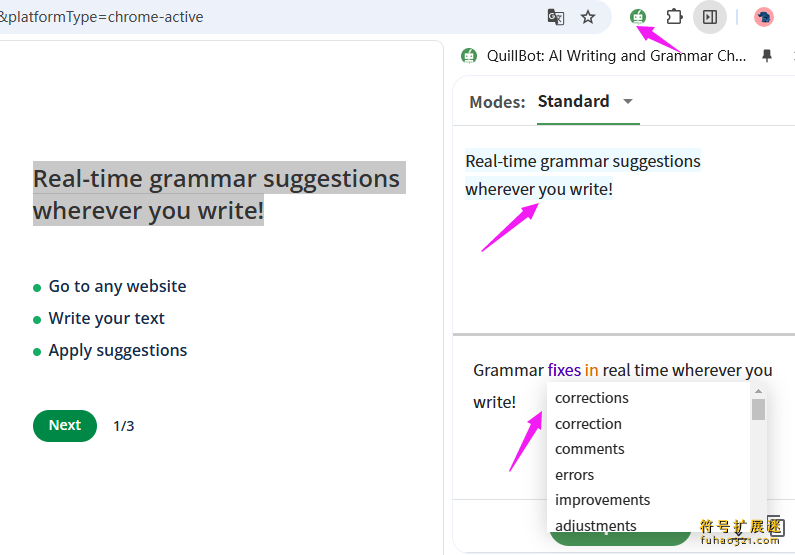Click the 'Modes:' label
Image resolution: width=795 pixels, height=555 pixels.
pyautogui.click(x=497, y=102)
